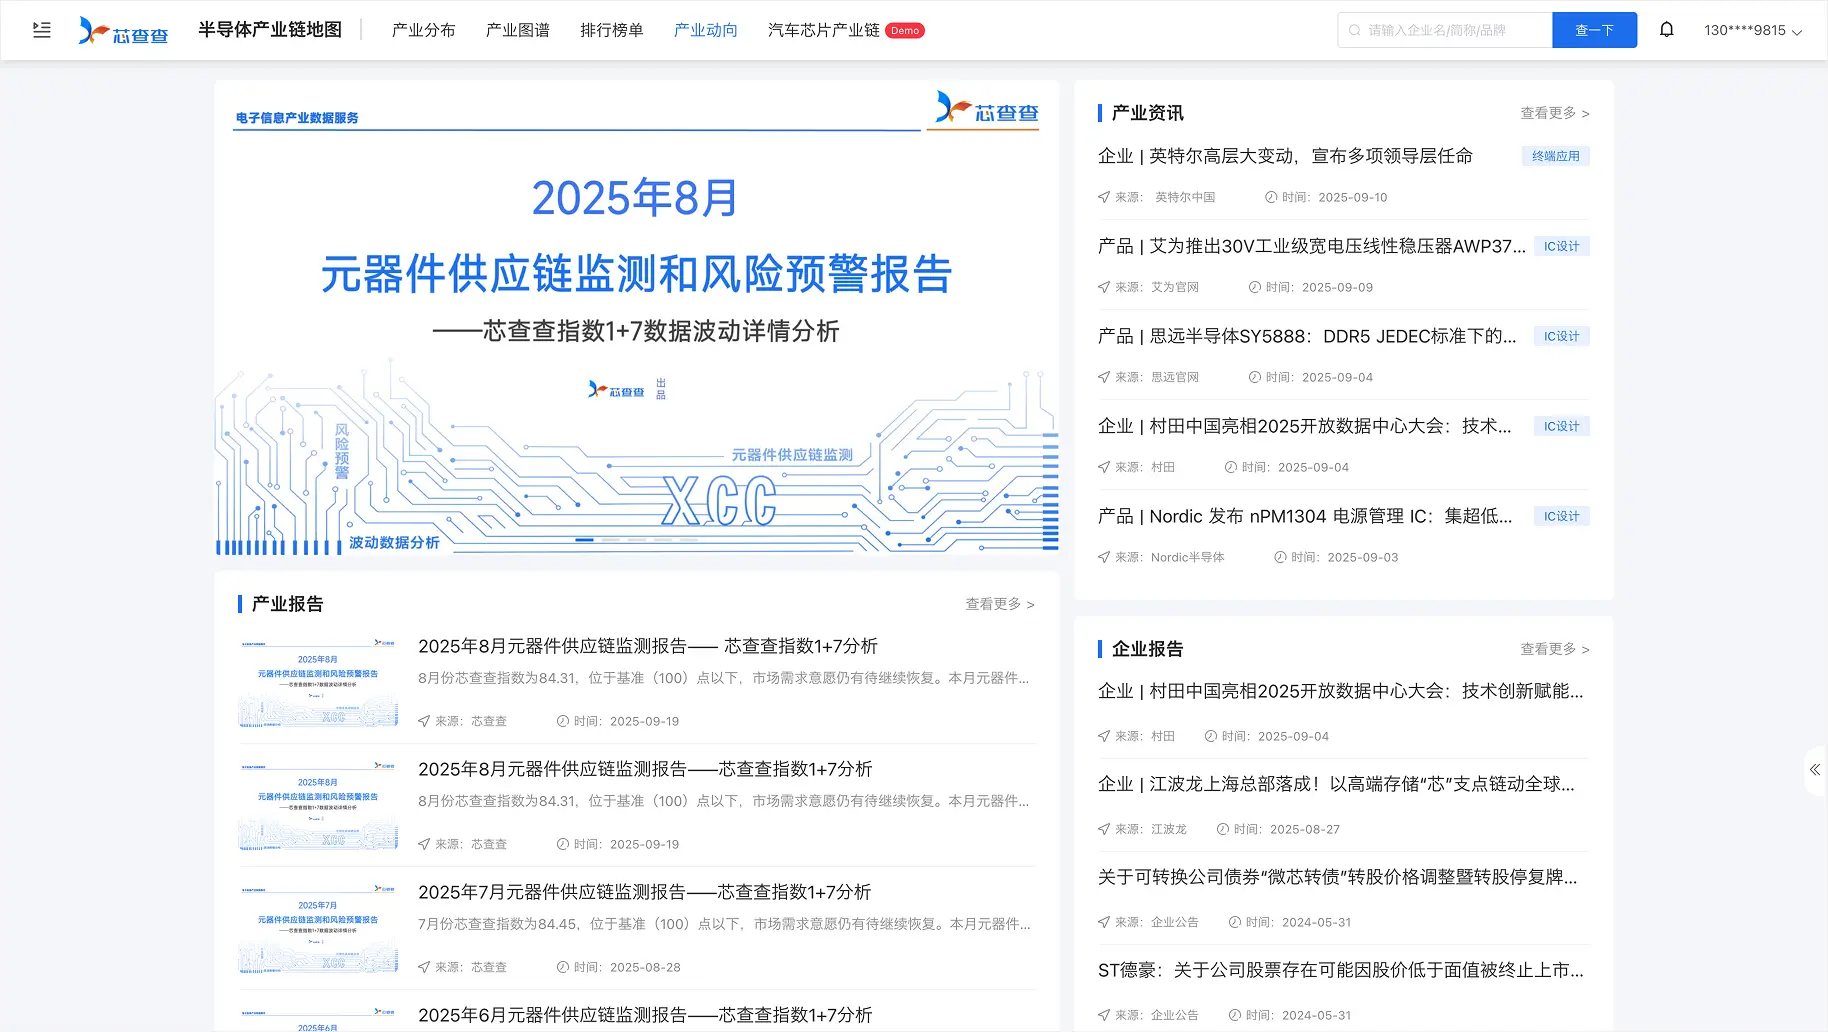Select the first carousel indicator on banner
This screenshot has width=1828, height=1032.
[584, 540]
